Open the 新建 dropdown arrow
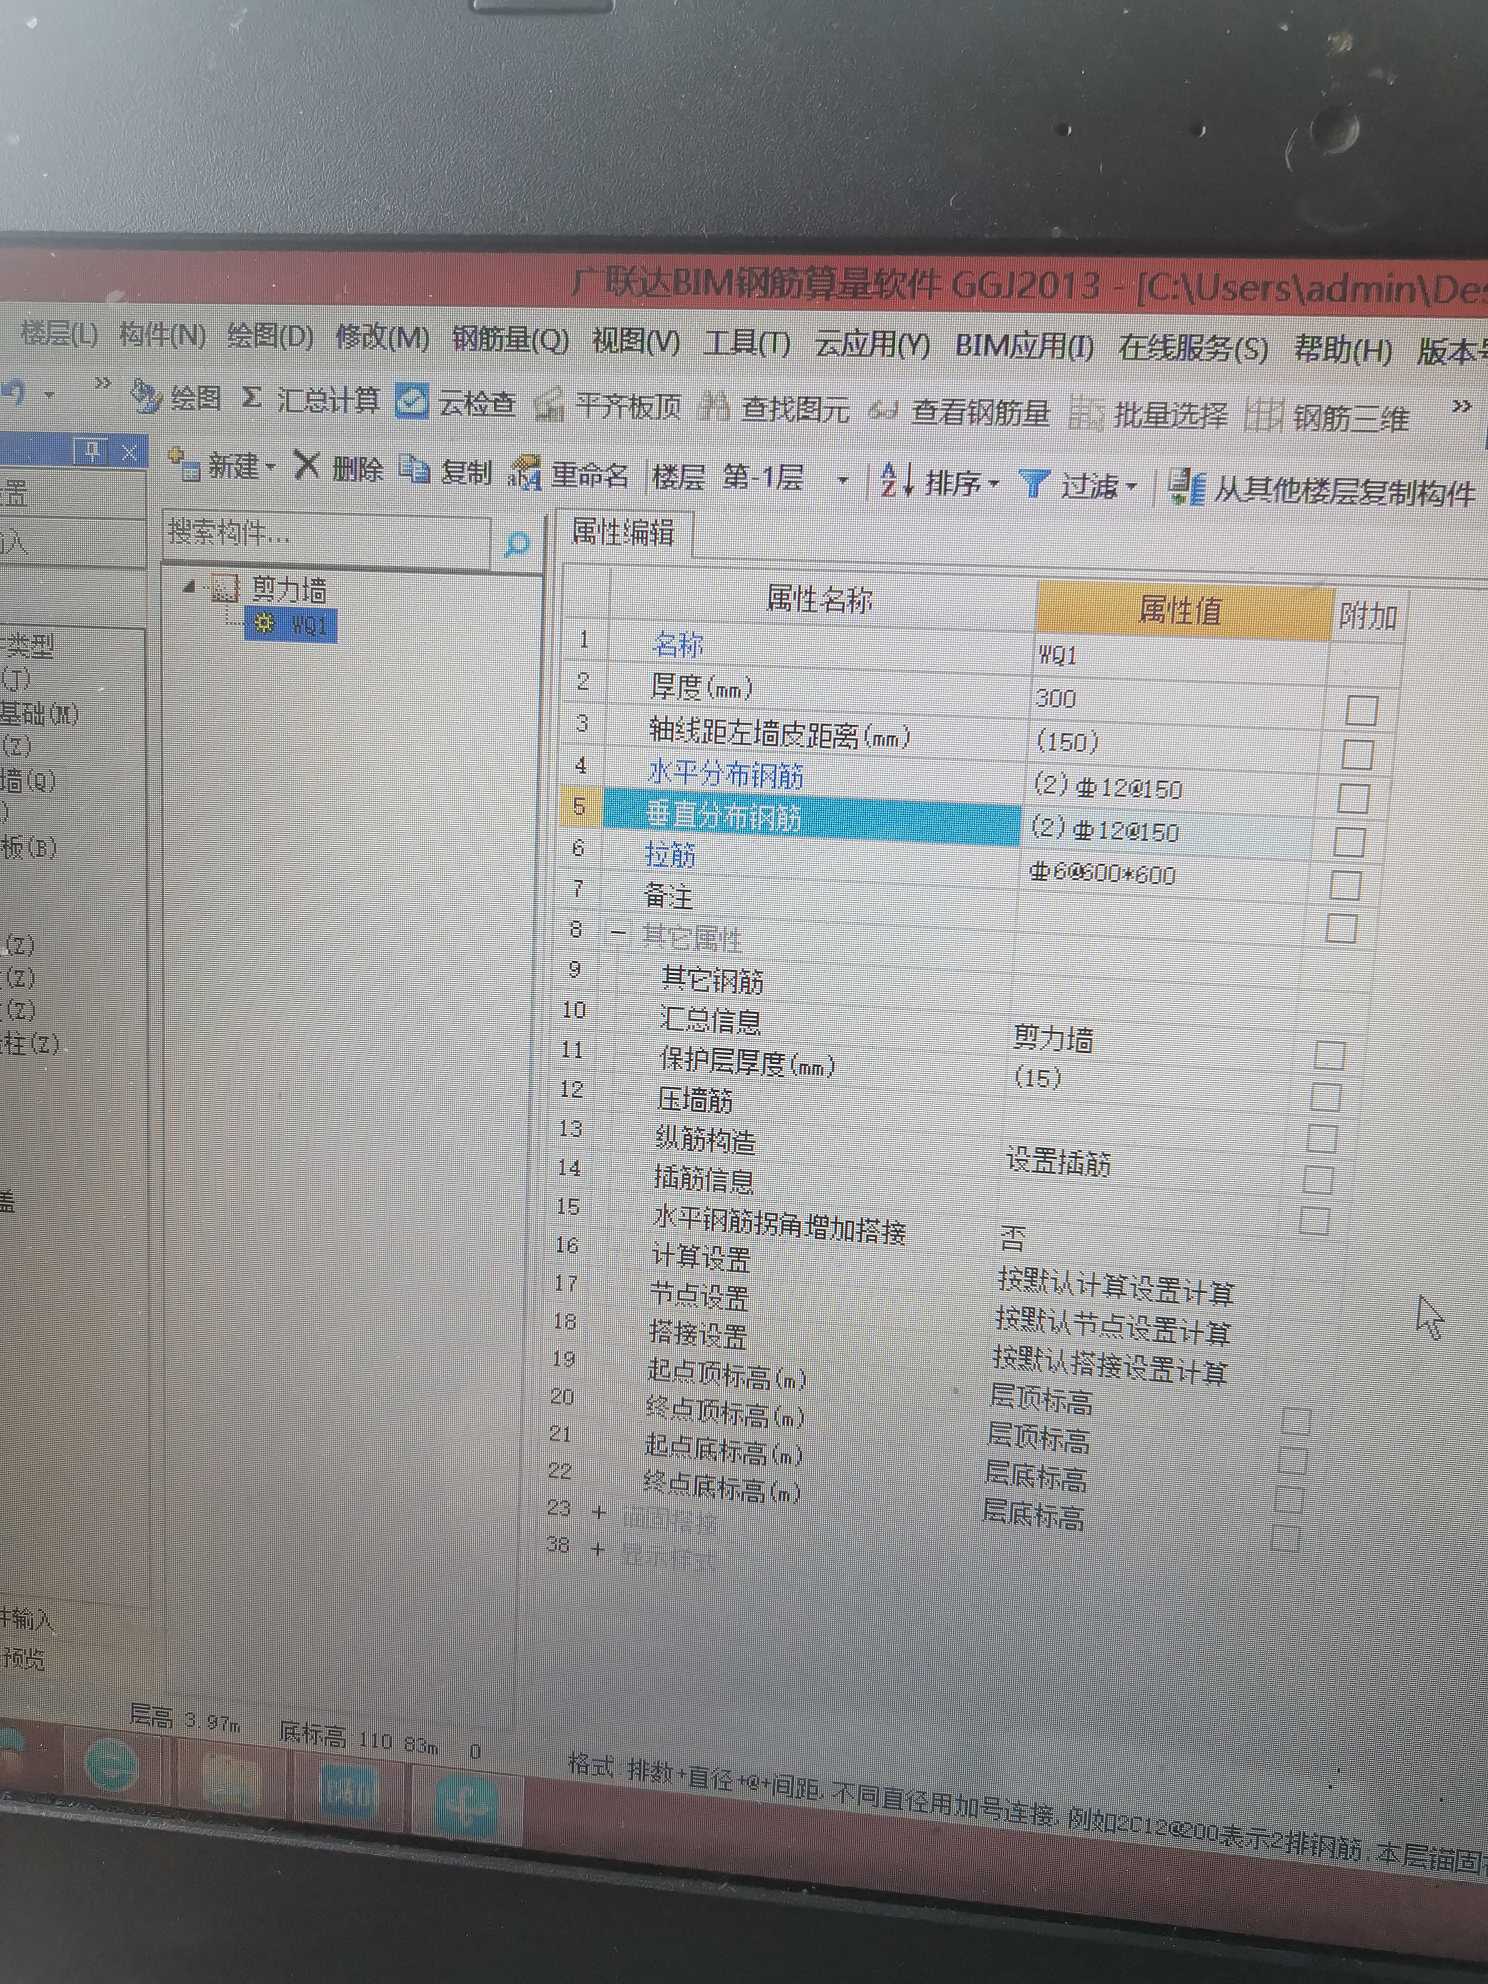 [270, 467]
